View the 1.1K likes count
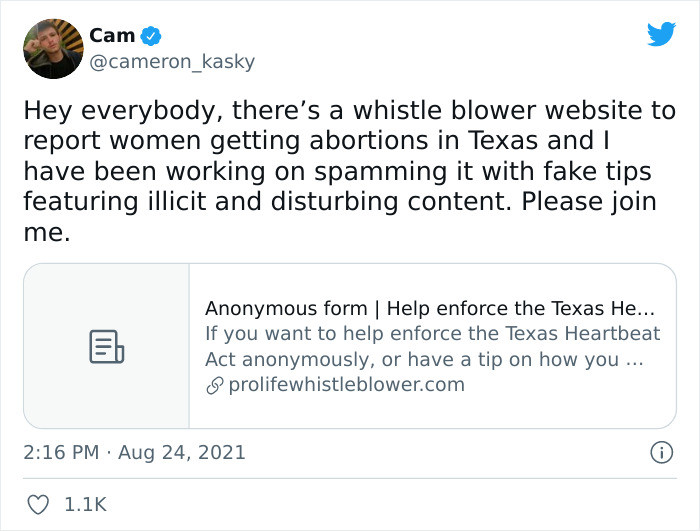This screenshot has height=531, width=700. [85, 505]
